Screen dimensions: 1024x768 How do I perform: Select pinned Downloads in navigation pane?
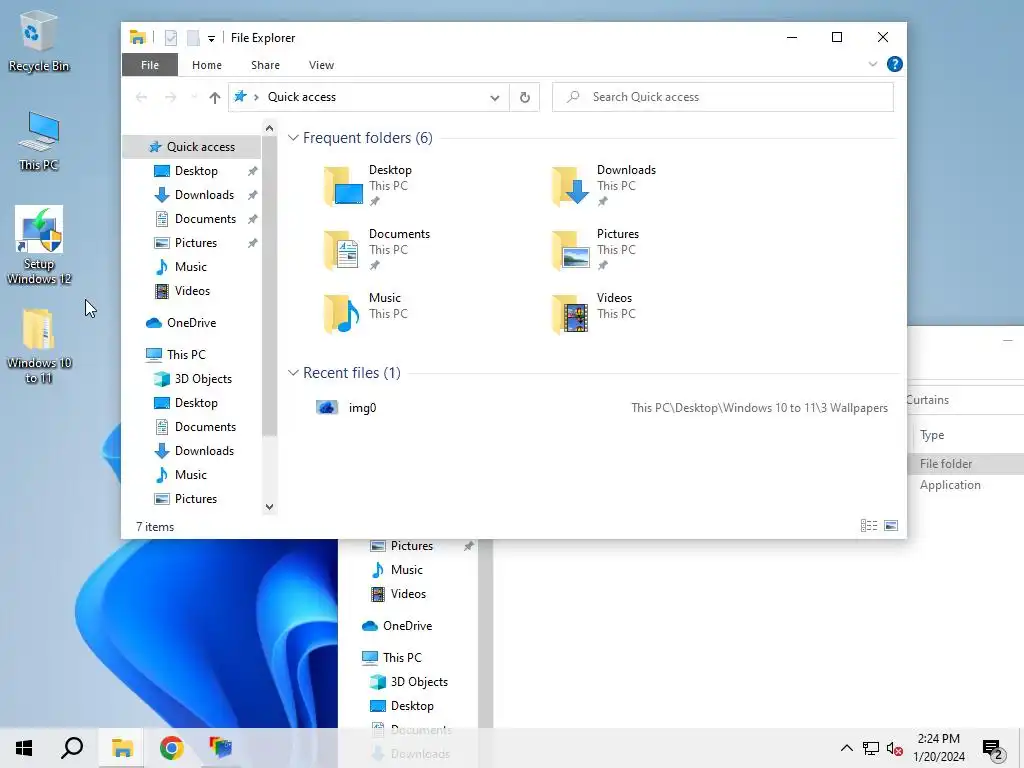[204, 195]
